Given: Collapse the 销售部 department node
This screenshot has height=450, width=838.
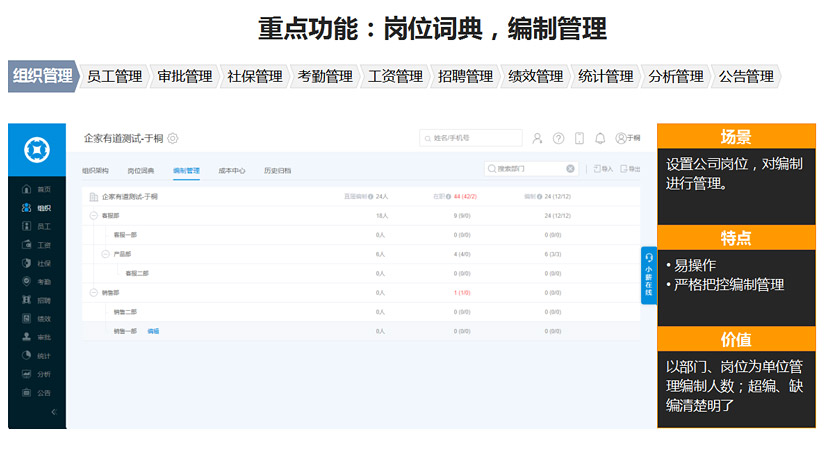Looking at the screenshot, I should (94, 293).
